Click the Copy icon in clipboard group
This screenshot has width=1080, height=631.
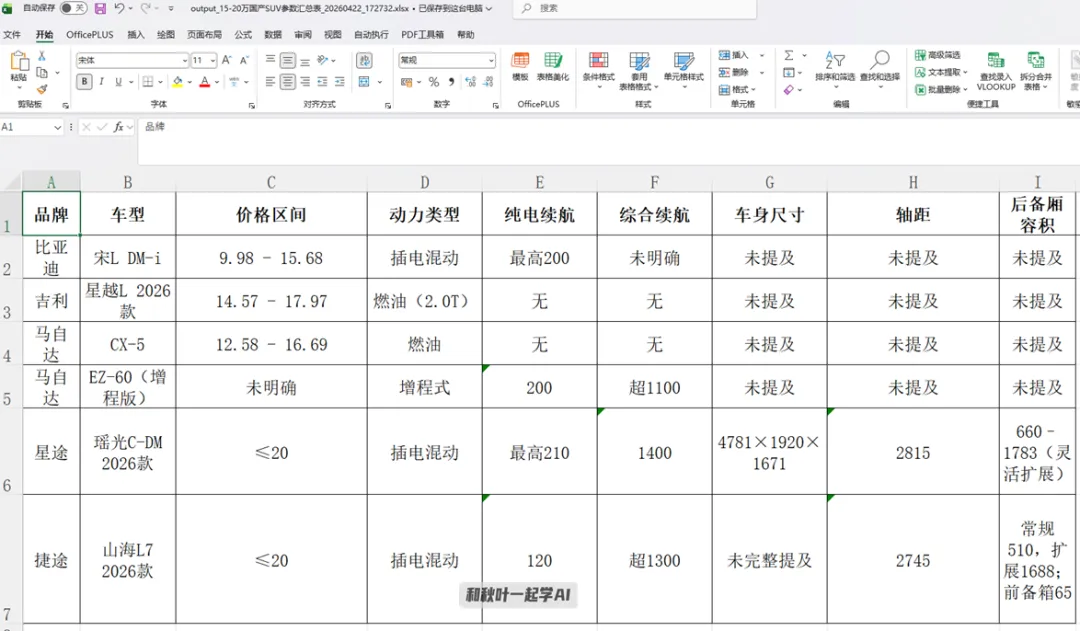point(42,72)
